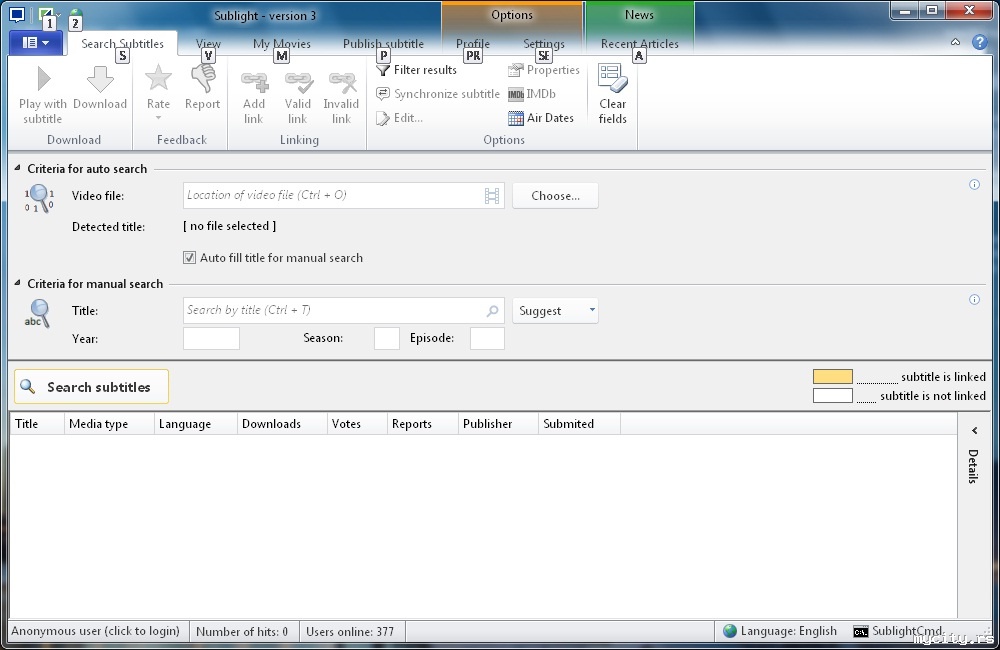Image resolution: width=1000 pixels, height=650 pixels.
Task: Click the Valid link icon
Action: 298,82
